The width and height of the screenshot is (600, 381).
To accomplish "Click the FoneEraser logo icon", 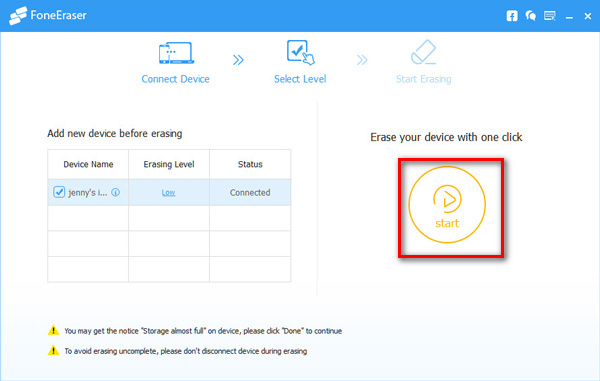I will click(18, 16).
